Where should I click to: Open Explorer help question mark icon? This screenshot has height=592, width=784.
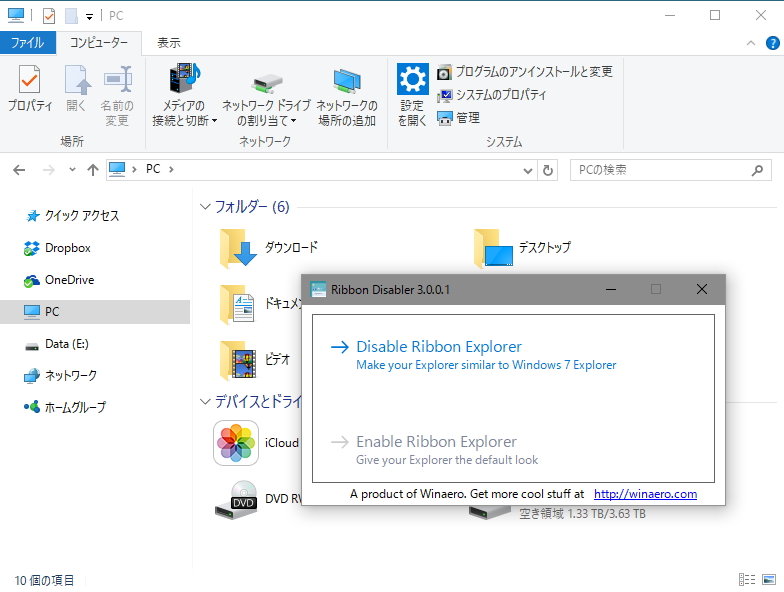click(772, 43)
